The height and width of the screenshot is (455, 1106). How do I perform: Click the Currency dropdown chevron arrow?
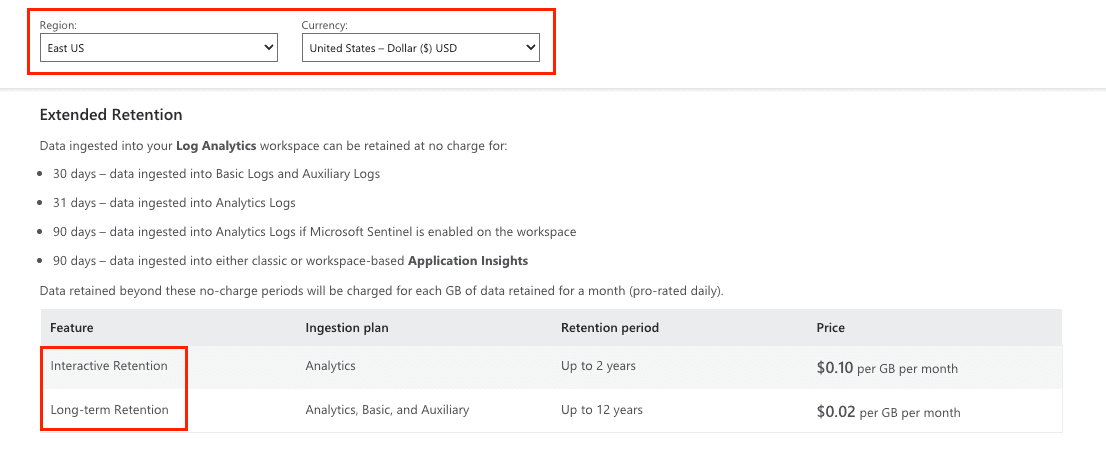pos(530,47)
